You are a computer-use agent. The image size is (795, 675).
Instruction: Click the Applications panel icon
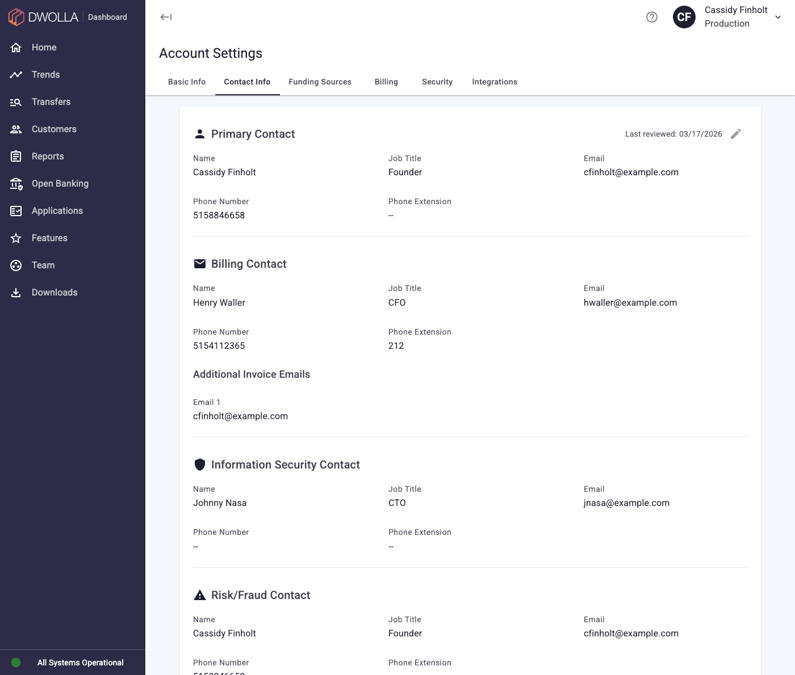(x=16, y=211)
